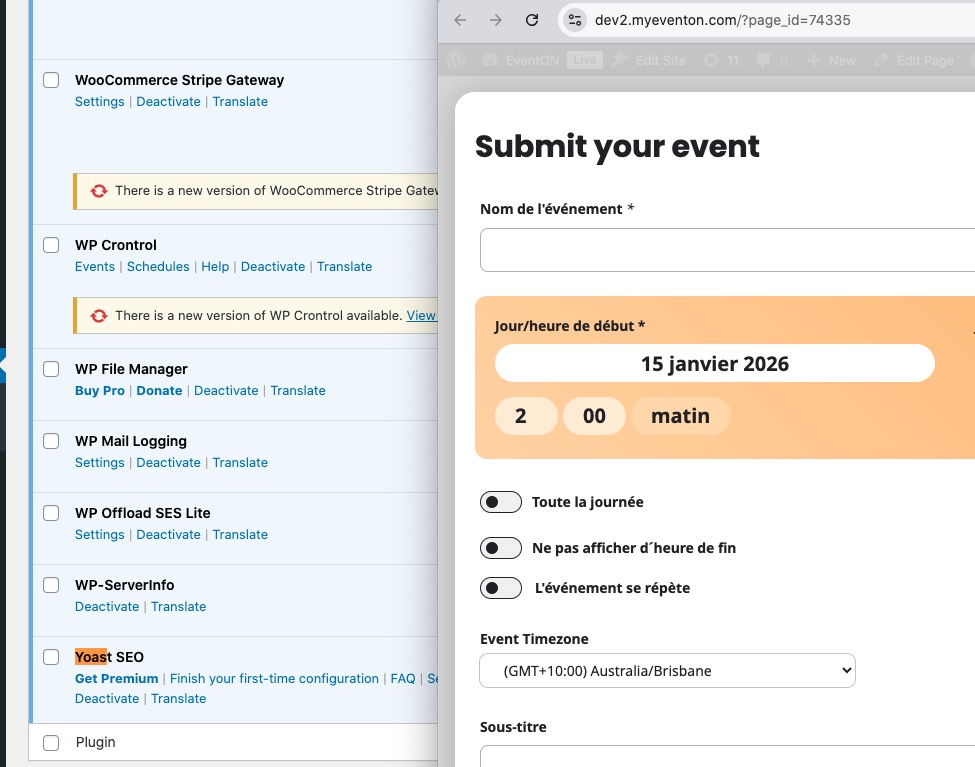Viewport: 975px width, 767px height.
Task: Open the "matin" AM/PM selector
Action: [680, 416]
